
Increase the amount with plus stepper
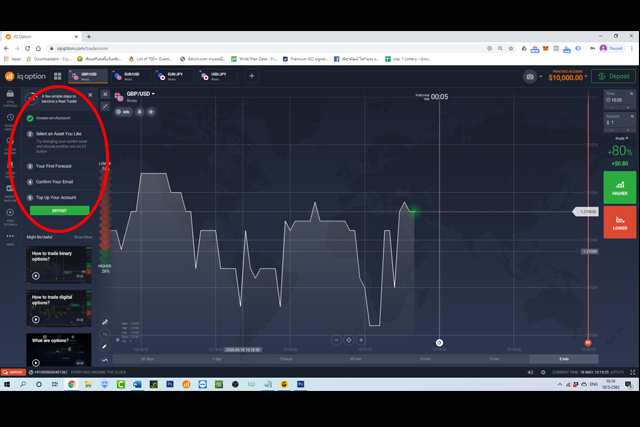628,130
